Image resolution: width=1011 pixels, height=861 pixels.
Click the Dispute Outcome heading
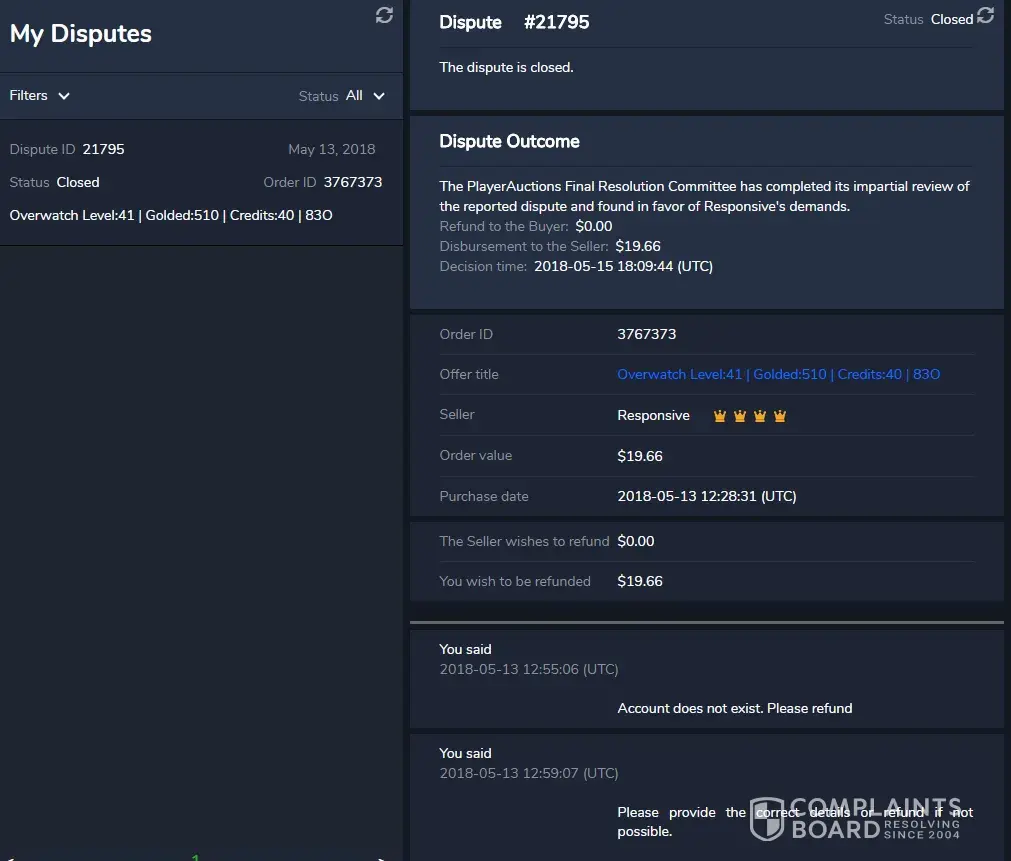[509, 142]
